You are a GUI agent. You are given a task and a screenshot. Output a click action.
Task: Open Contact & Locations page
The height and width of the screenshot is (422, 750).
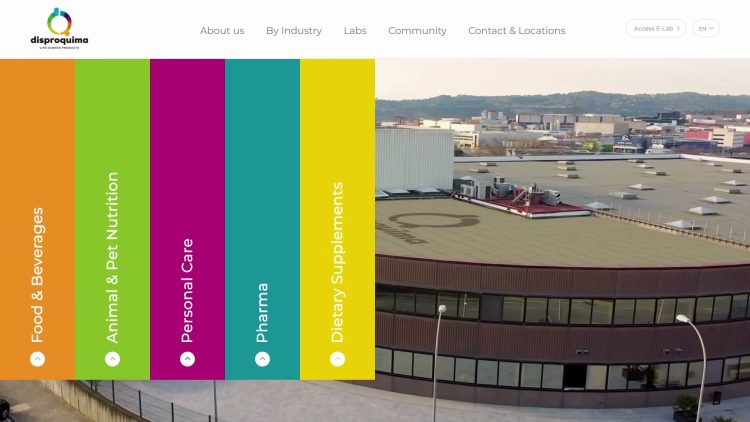pyautogui.click(x=517, y=31)
